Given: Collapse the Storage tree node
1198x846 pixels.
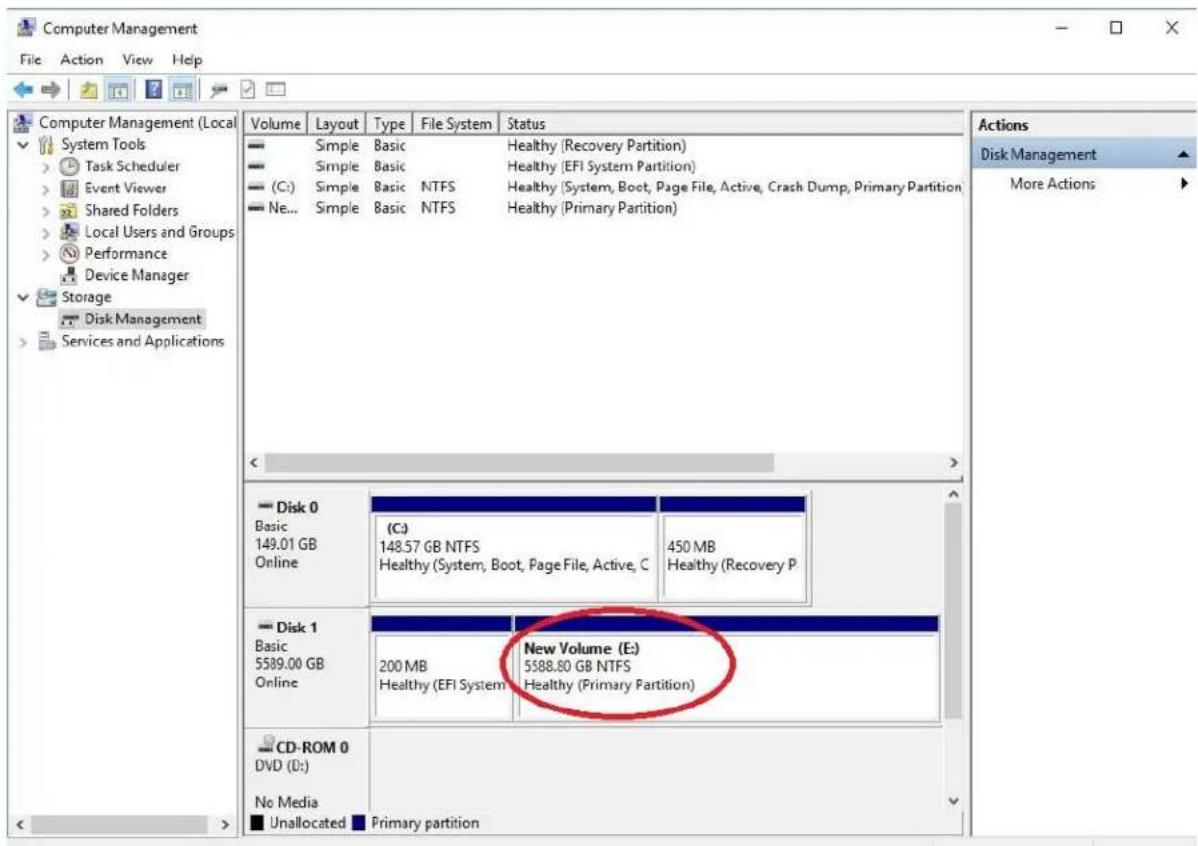Looking at the screenshot, I should [x=23, y=297].
